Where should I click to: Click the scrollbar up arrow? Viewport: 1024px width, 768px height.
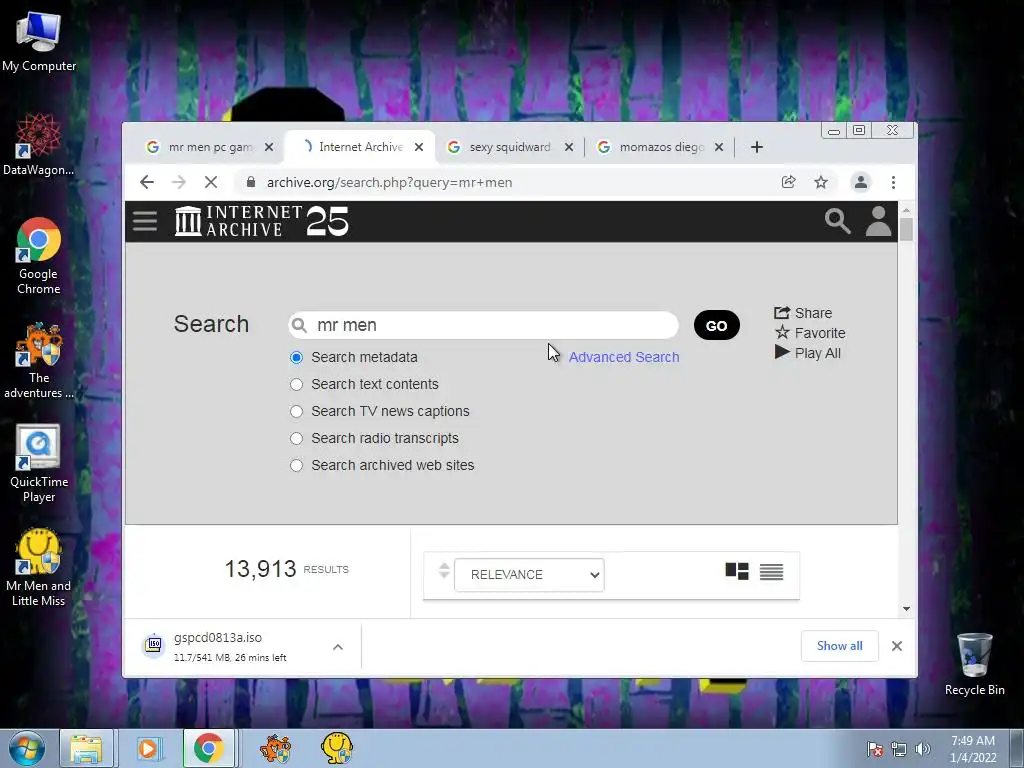pos(906,210)
